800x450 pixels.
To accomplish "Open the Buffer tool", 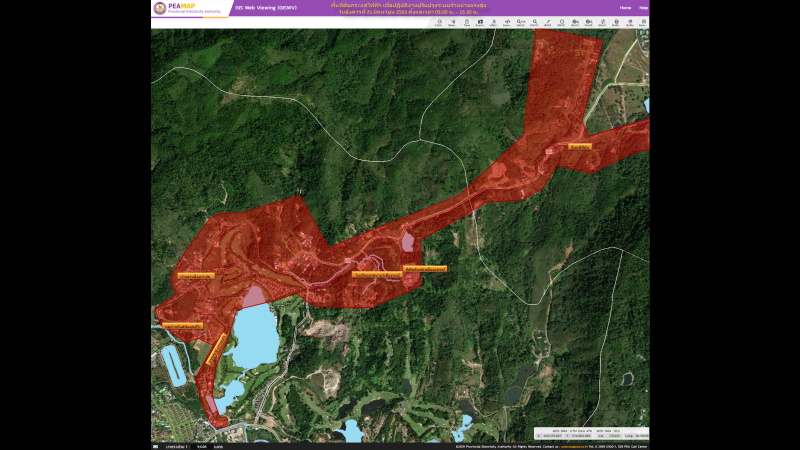I will tap(630, 22).
